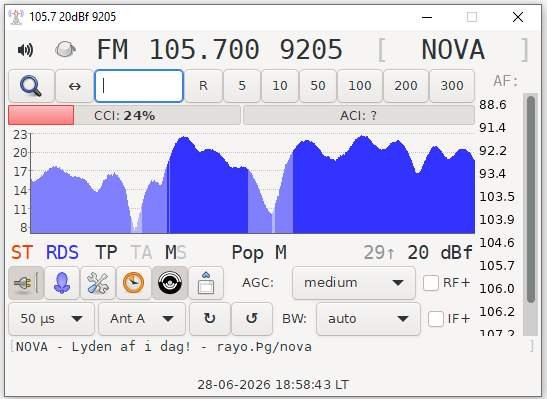Enable the IF+ checkbox
This screenshot has height=399, width=547.
click(x=435, y=319)
